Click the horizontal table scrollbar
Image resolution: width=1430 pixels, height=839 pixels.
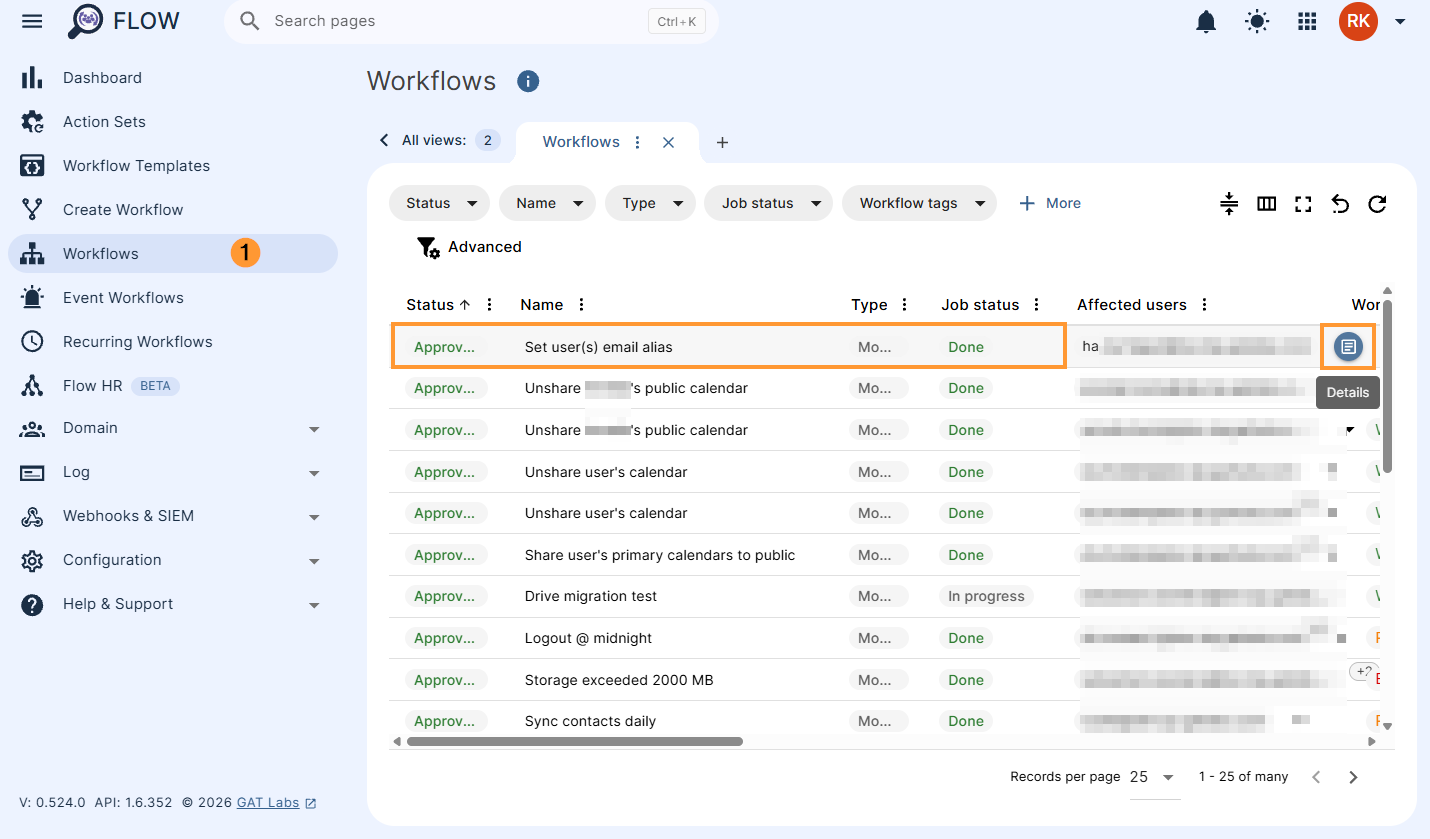[574, 742]
